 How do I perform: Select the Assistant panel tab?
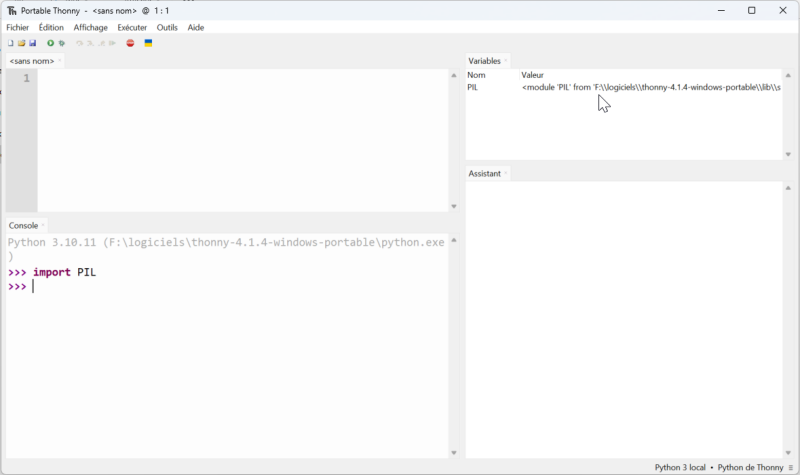point(484,173)
